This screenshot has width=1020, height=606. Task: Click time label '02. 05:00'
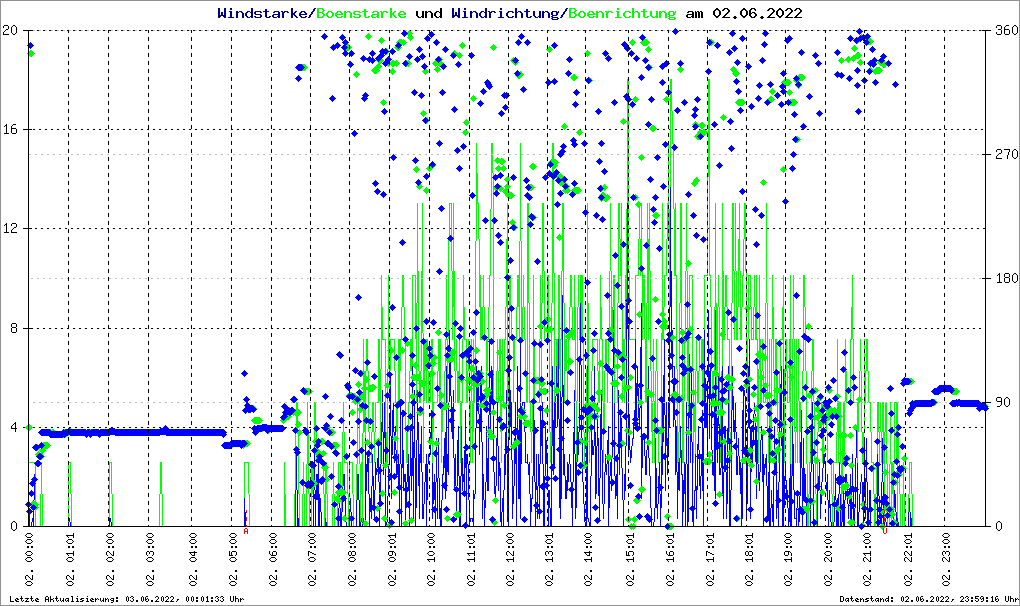[232, 559]
